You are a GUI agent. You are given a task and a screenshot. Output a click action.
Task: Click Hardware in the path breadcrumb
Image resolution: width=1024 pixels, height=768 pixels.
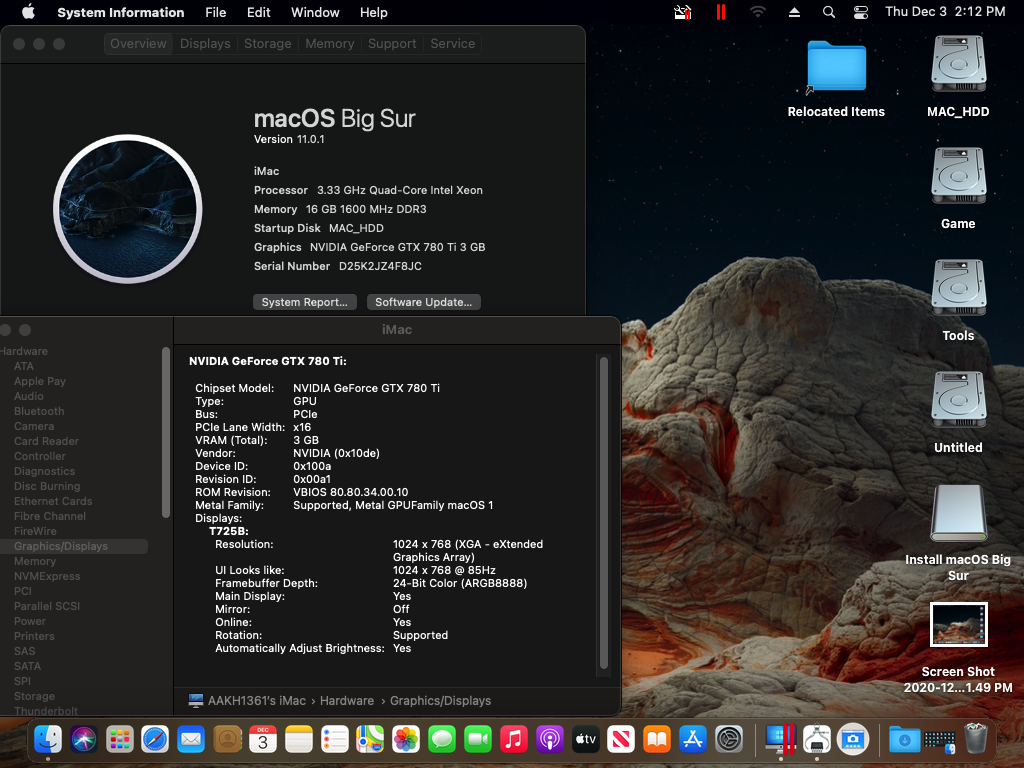coord(347,701)
